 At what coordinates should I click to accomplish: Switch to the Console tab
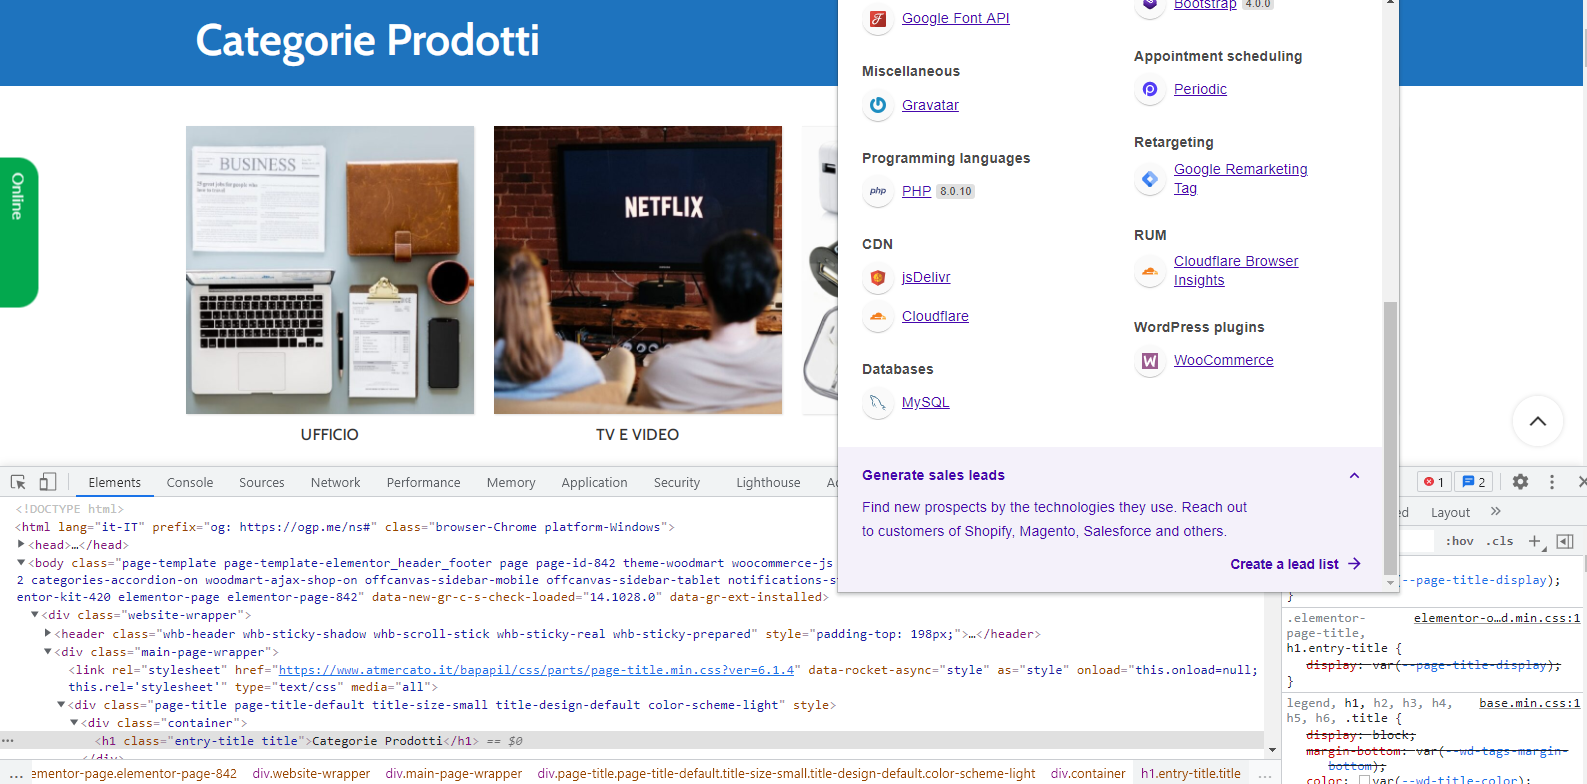click(190, 482)
